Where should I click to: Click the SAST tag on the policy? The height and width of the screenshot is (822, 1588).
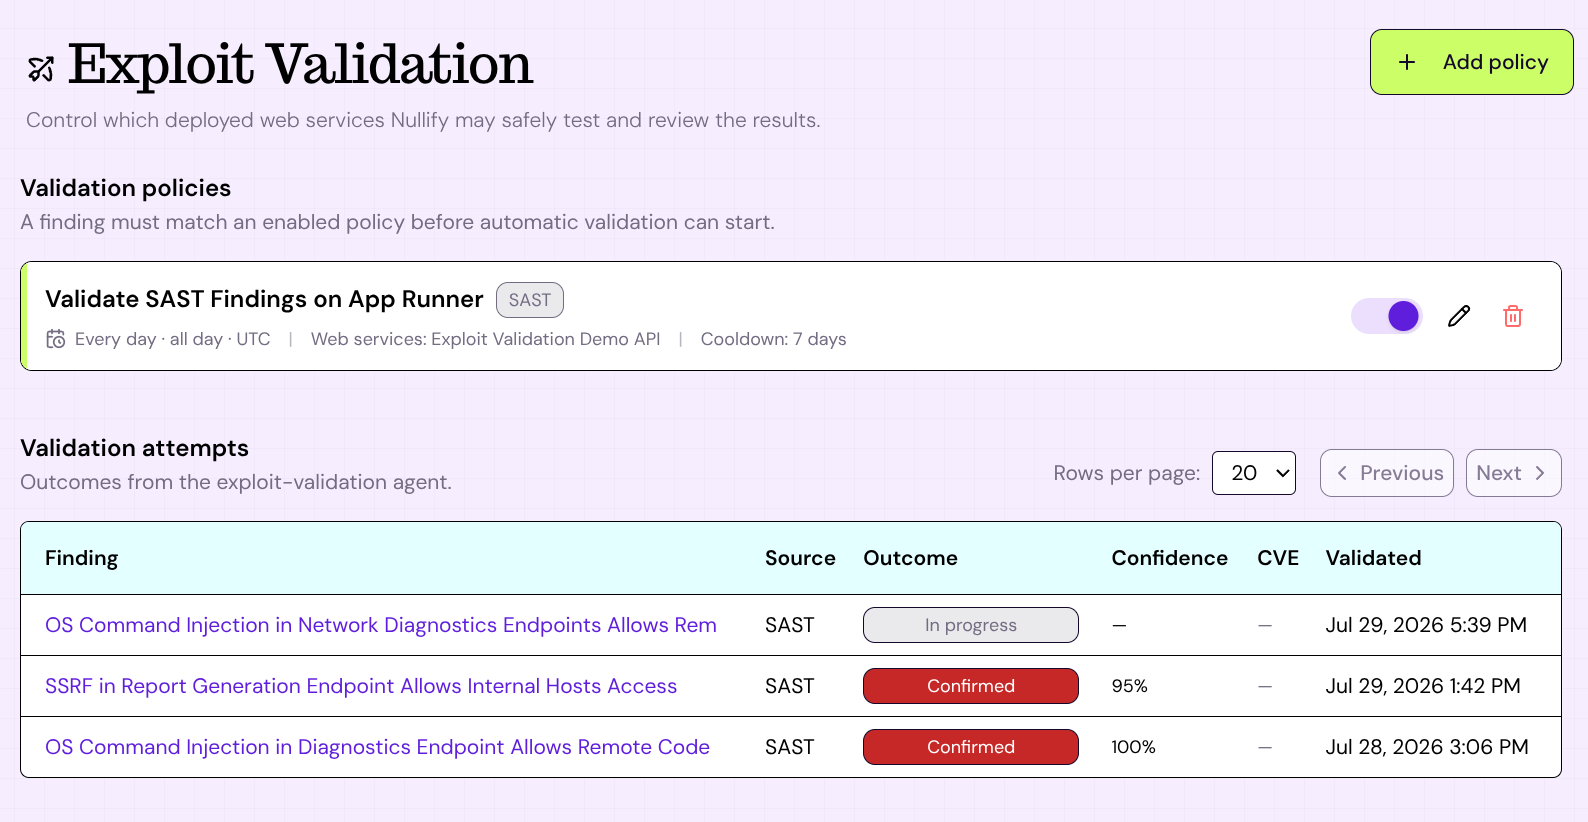tap(530, 300)
